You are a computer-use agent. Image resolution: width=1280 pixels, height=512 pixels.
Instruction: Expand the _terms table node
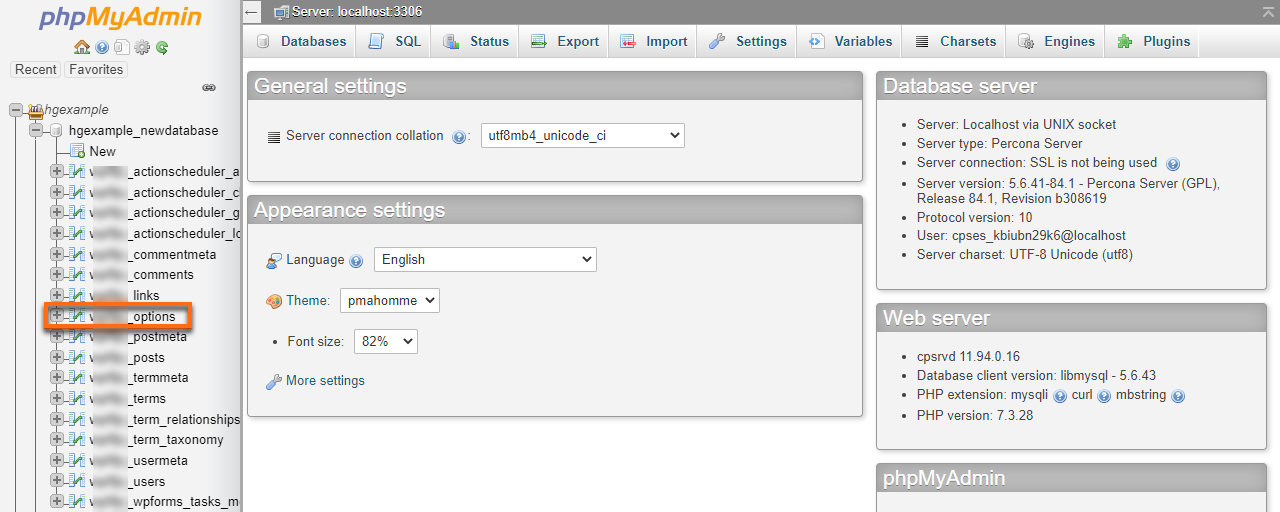tap(57, 398)
